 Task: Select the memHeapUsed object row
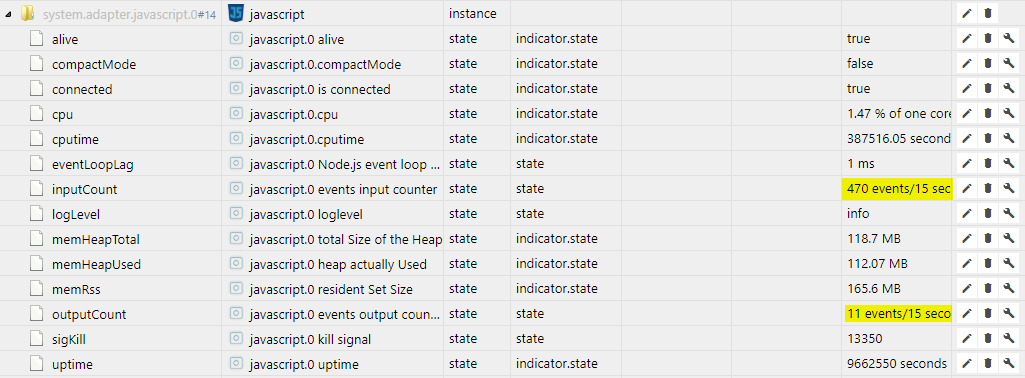(512, 264)
